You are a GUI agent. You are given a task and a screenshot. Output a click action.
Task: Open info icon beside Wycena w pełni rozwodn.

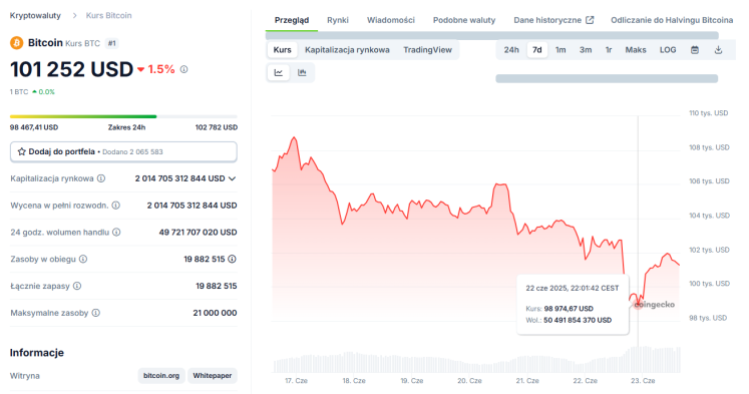116,205
